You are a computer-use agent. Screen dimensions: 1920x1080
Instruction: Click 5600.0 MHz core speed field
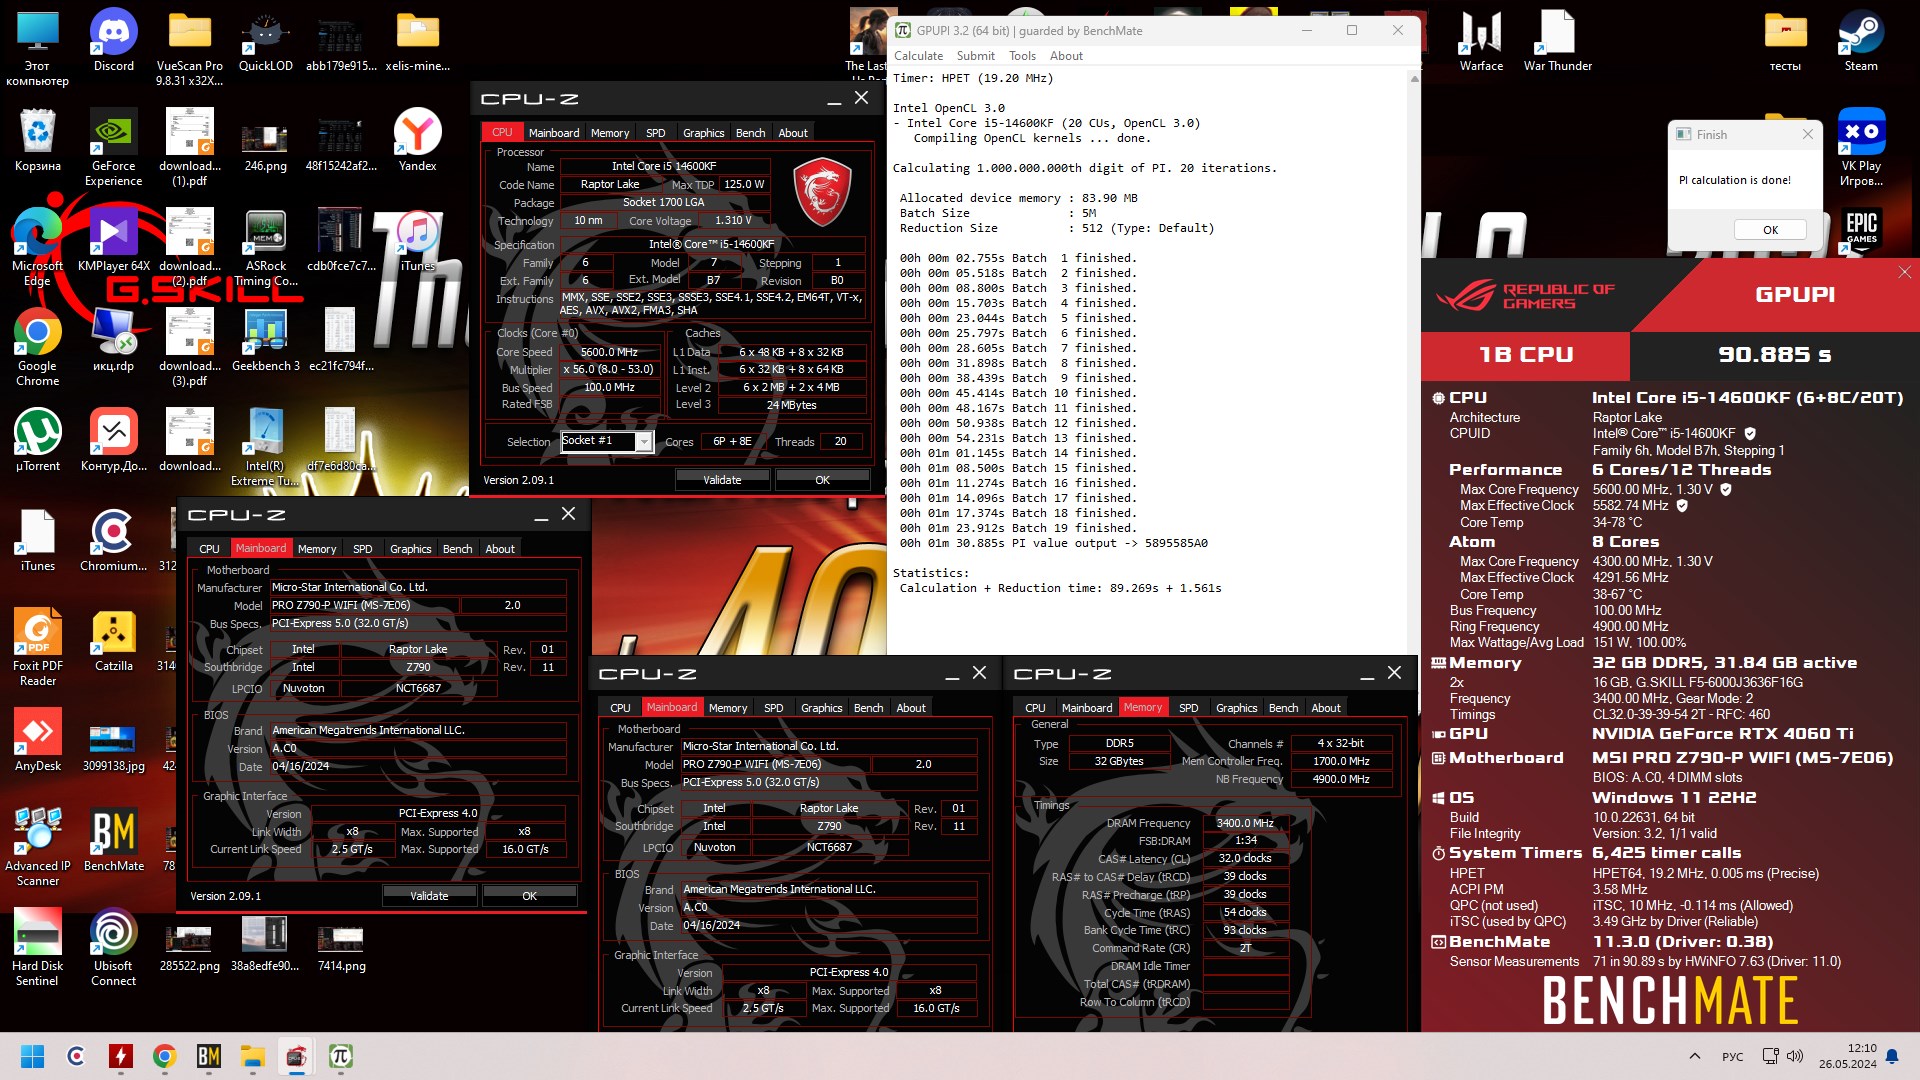[x=609, y=352]
